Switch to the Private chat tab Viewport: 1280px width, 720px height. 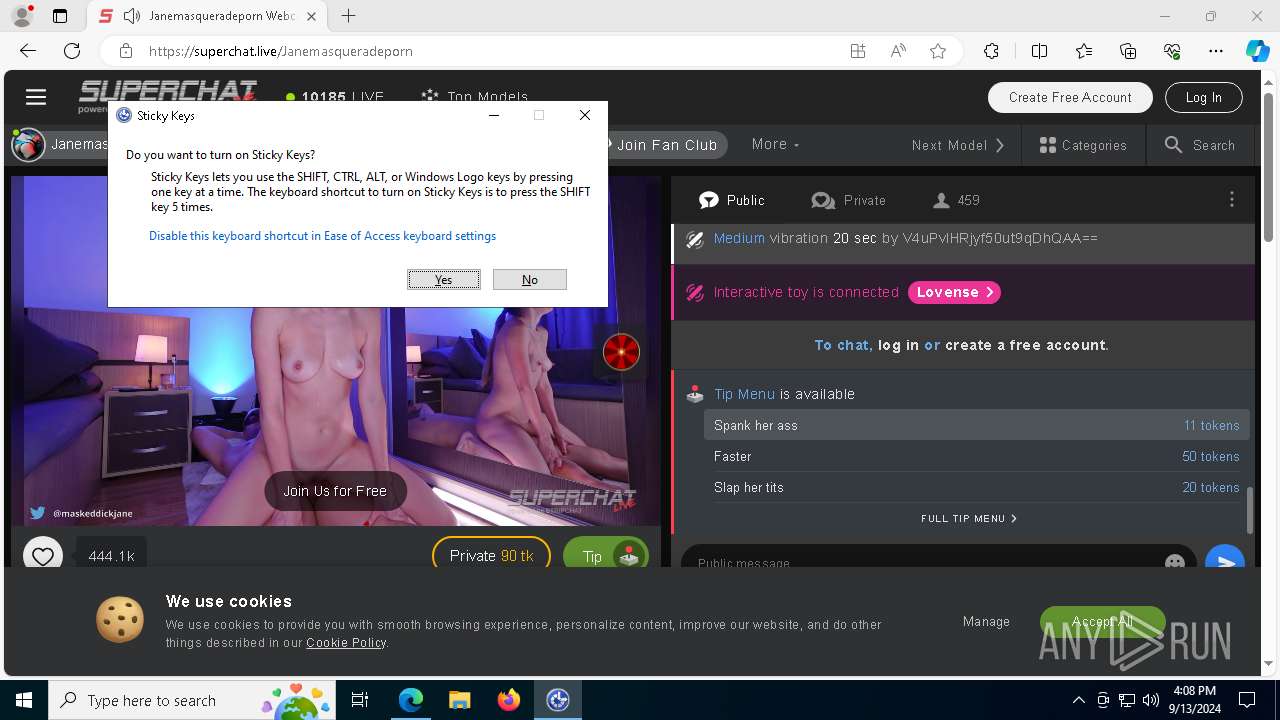tap(849, 200)
